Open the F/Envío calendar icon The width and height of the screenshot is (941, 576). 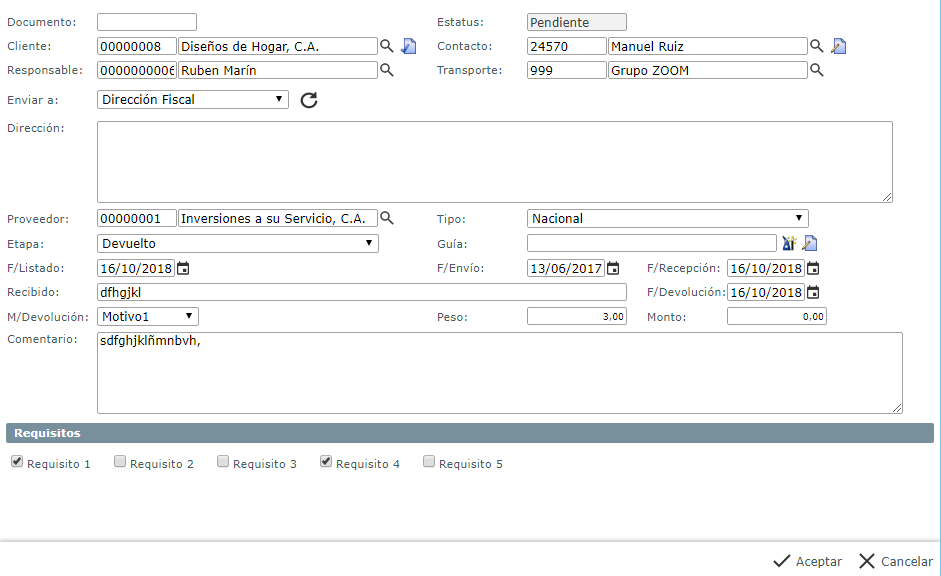613,268
